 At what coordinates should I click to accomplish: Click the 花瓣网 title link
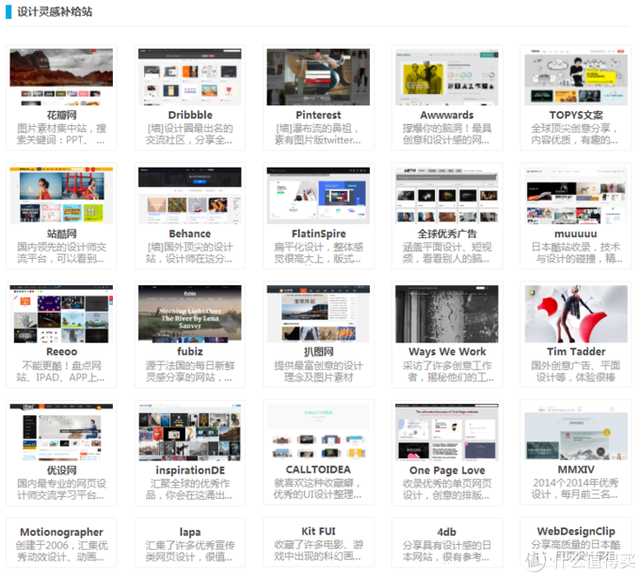[x=62, y=115]
